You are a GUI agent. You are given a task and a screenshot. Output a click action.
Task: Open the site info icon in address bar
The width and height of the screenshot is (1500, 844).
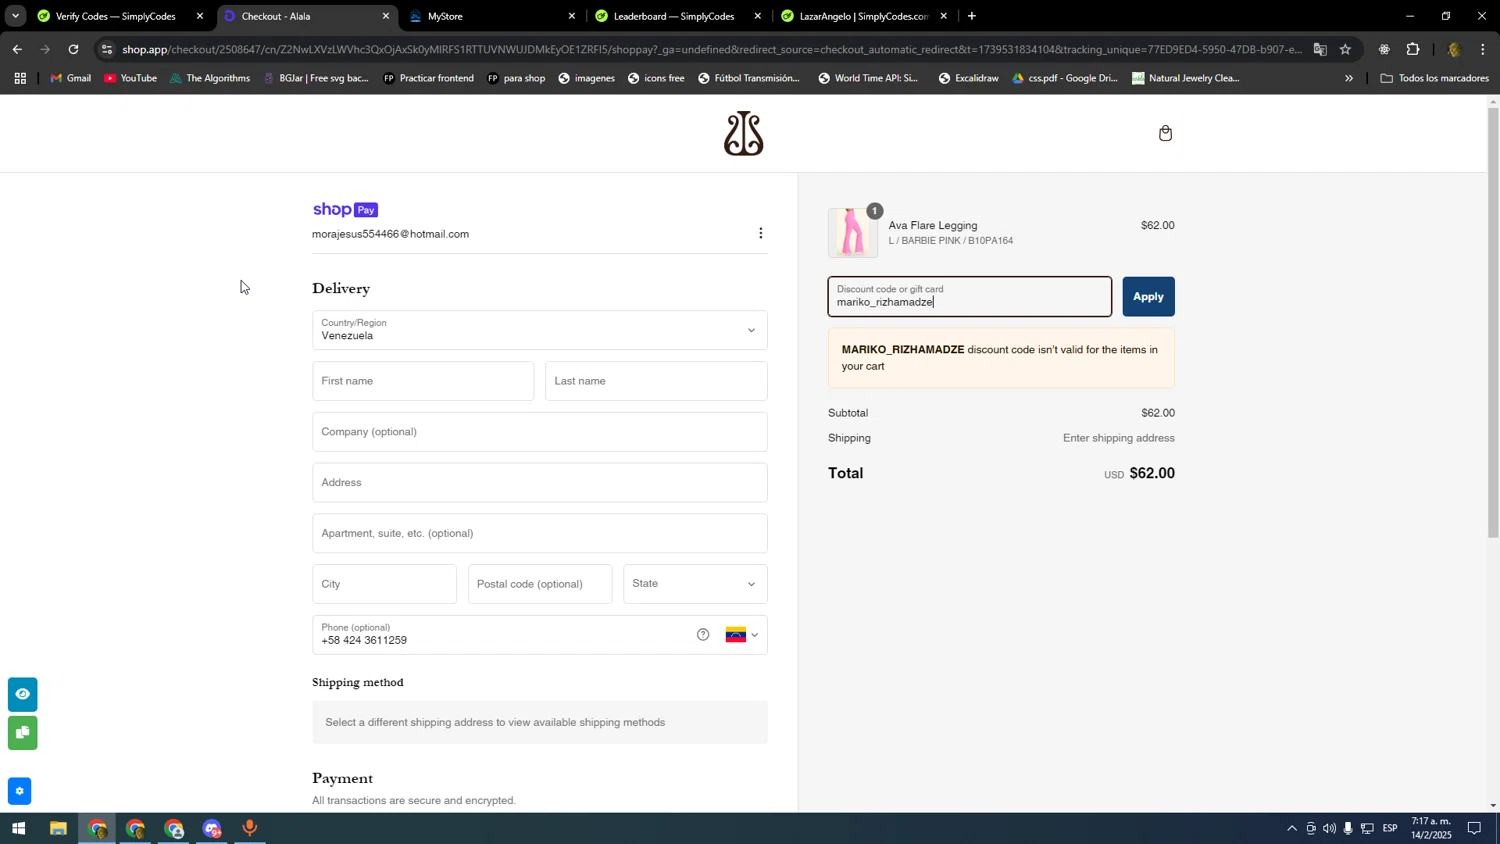tap(107, 49)
